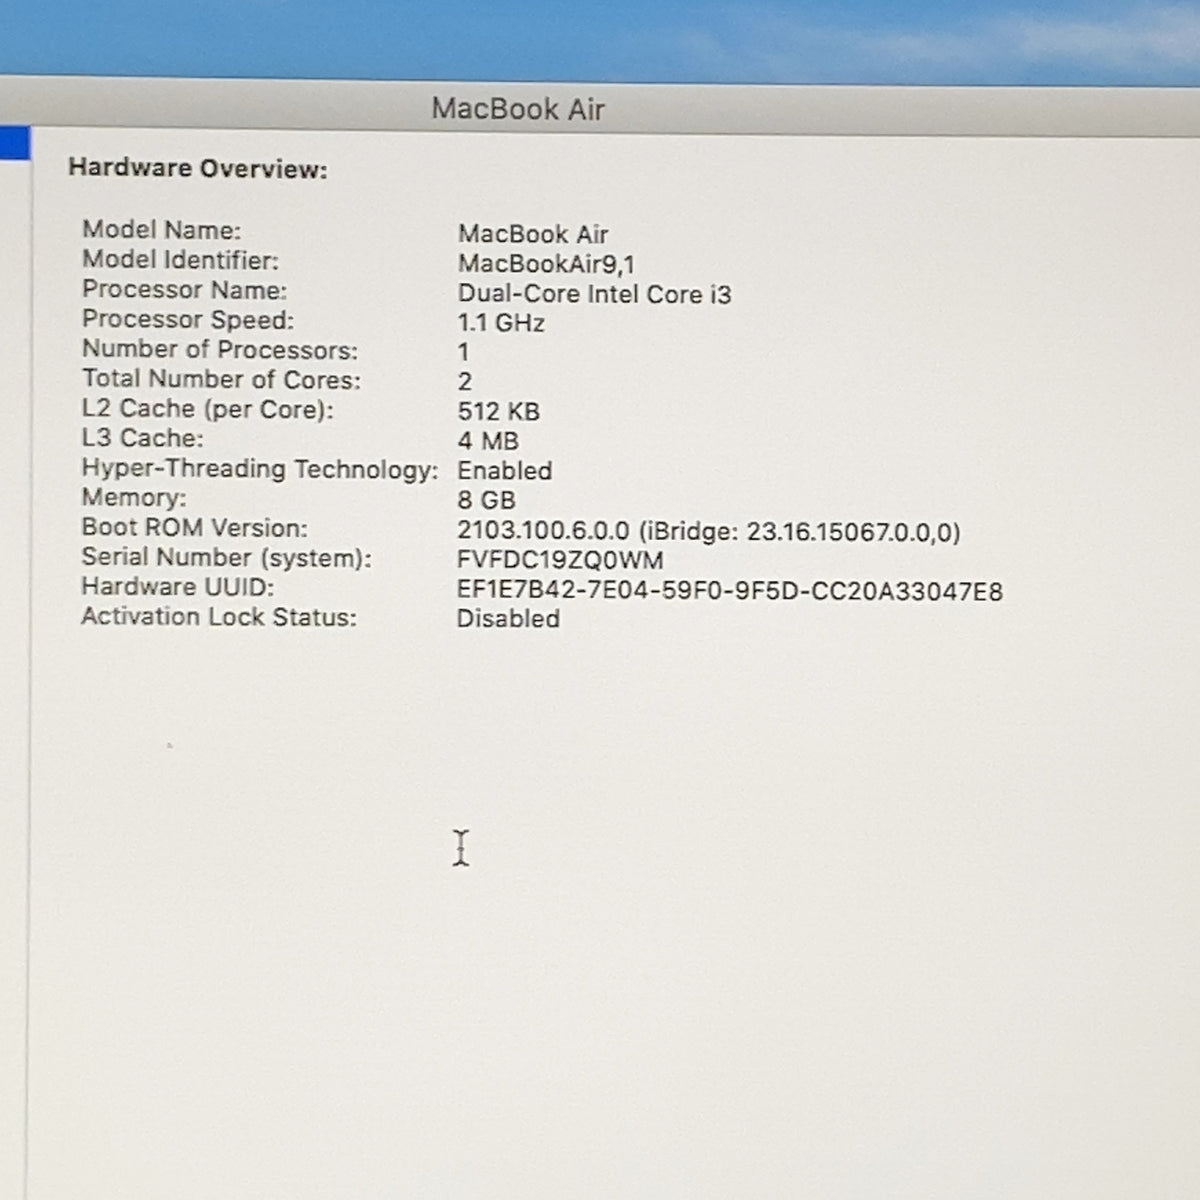The image size is (1200, 1200).
Task: Select the Total Number of Cores label
Action: pyautogui.click(x=221, y=379)
